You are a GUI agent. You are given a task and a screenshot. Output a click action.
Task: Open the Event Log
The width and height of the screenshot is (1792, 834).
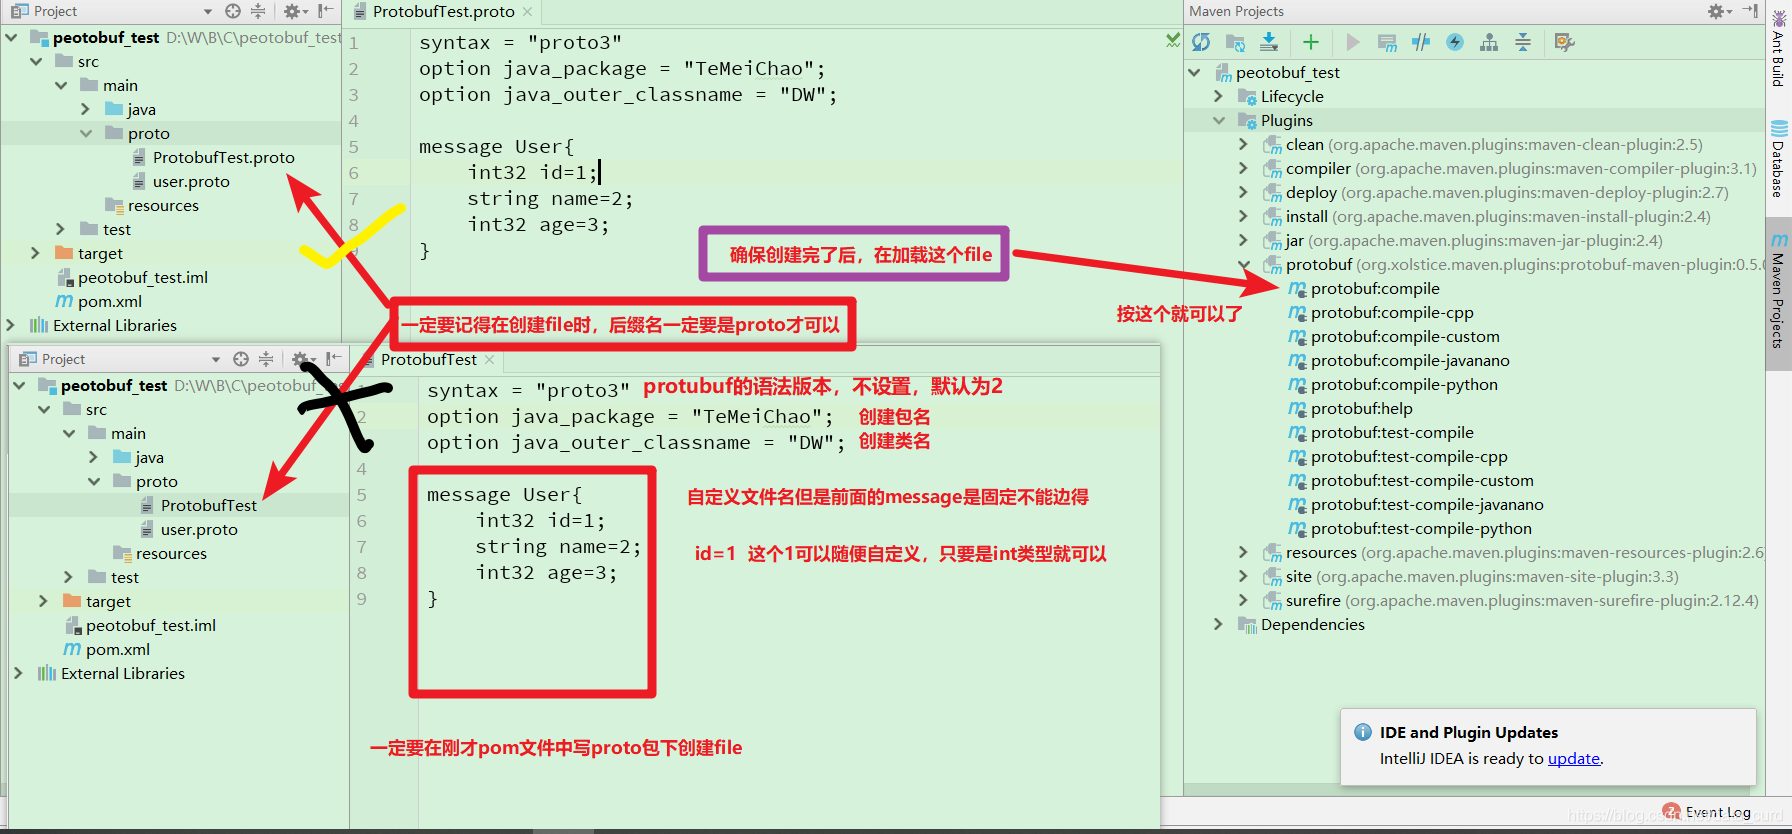tap(1717, 812)
